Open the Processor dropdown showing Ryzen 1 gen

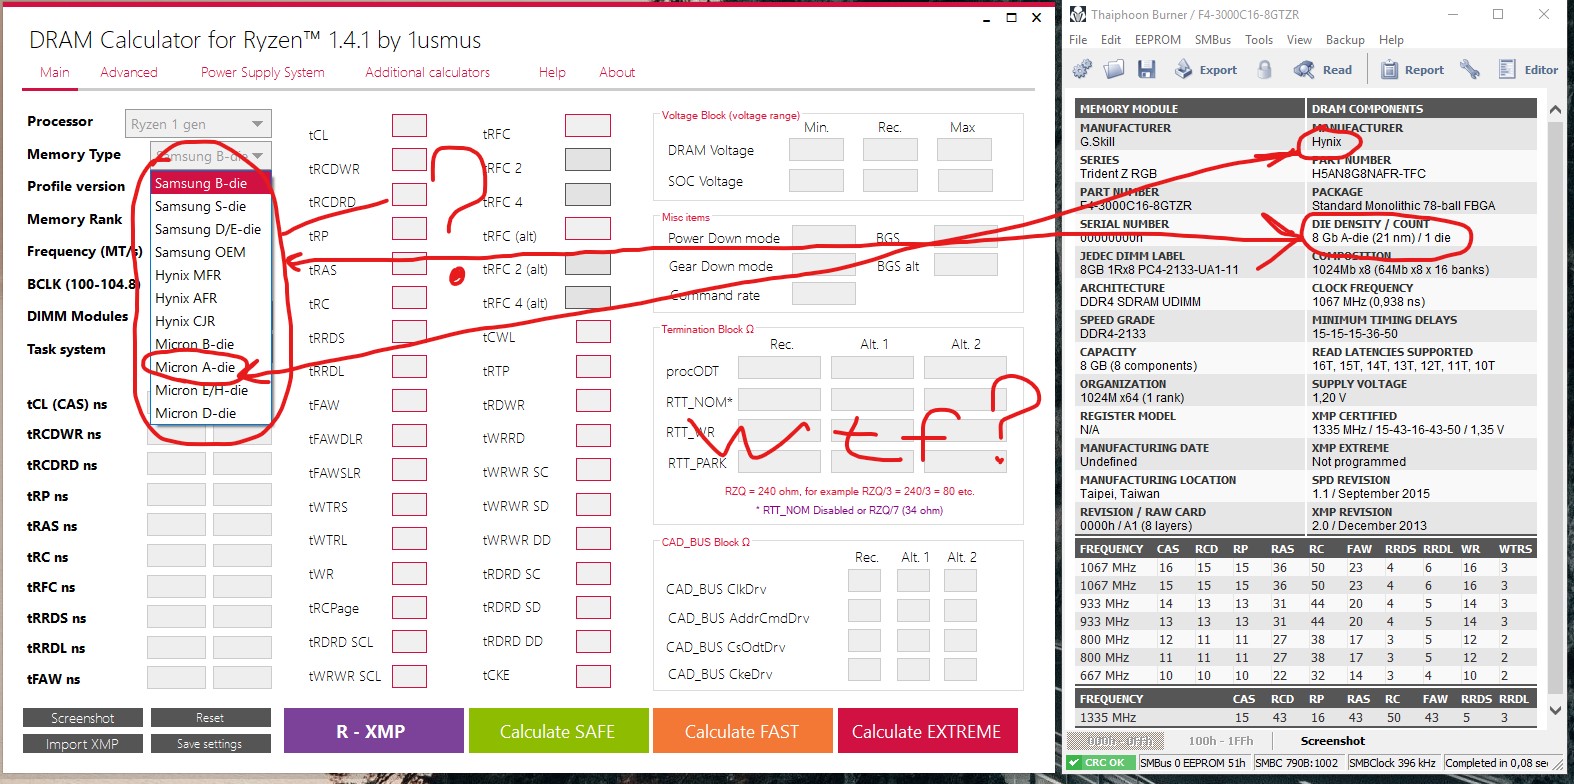pos(198,124)
